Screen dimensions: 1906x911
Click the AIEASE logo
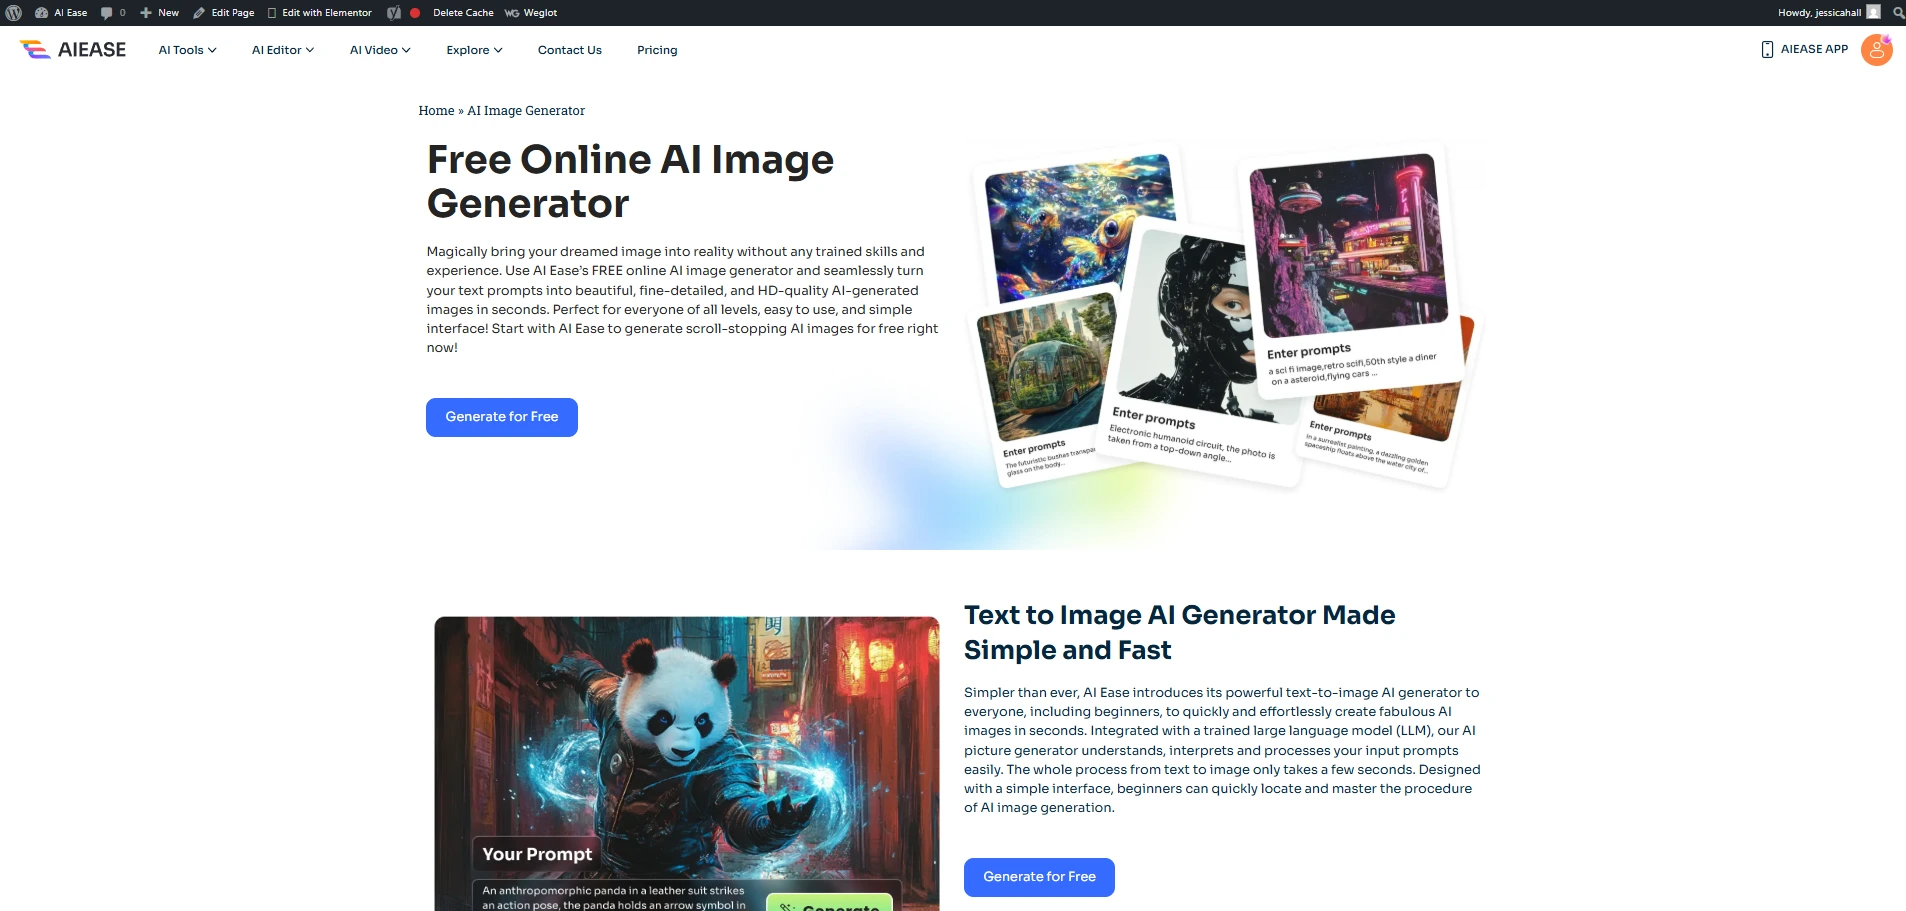[73, 50]
